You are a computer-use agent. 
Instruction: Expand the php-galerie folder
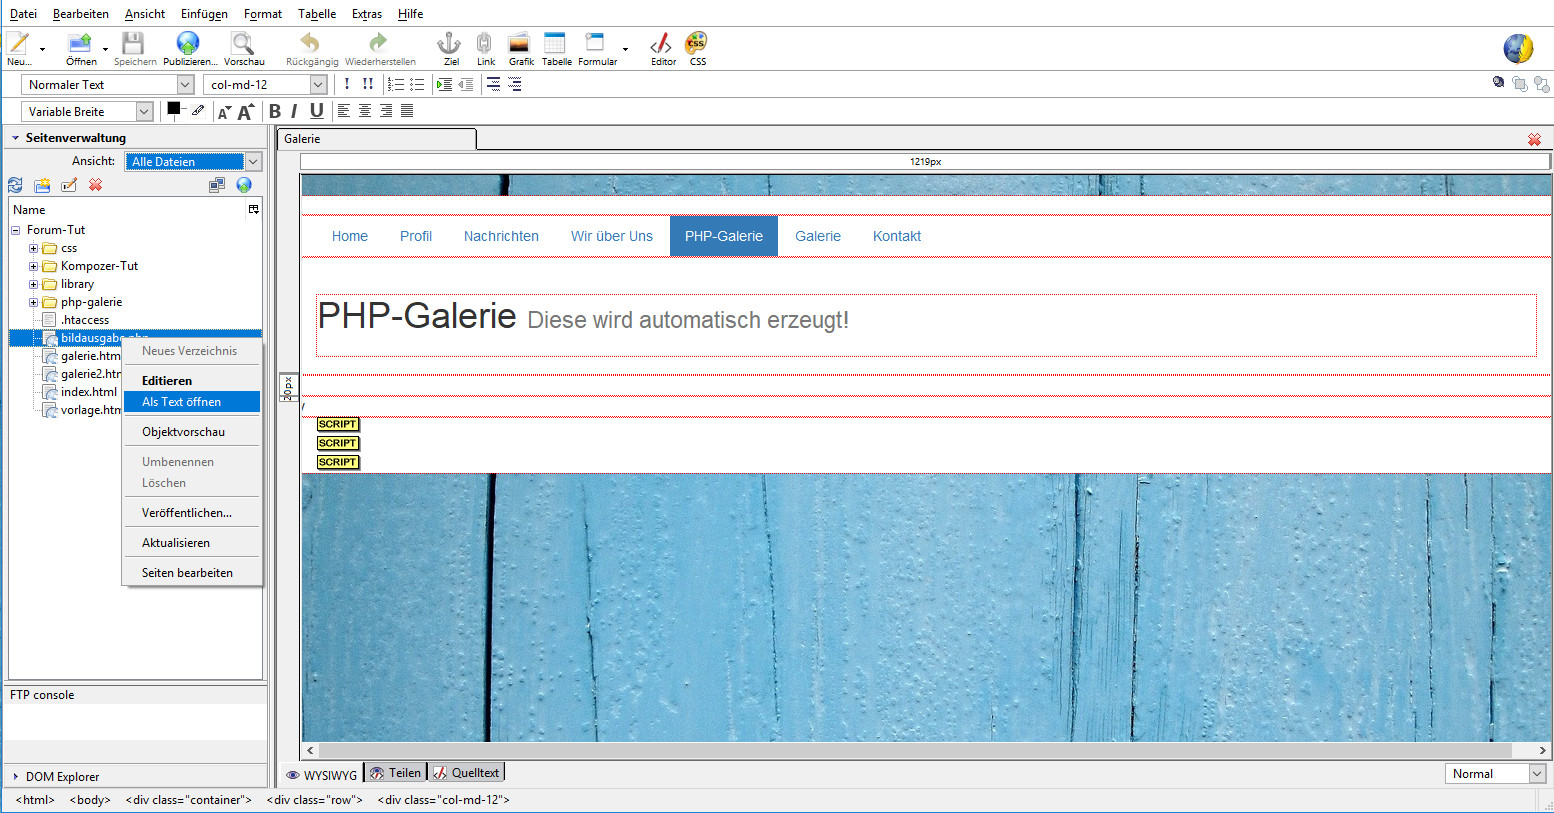[x=33, y=302]
